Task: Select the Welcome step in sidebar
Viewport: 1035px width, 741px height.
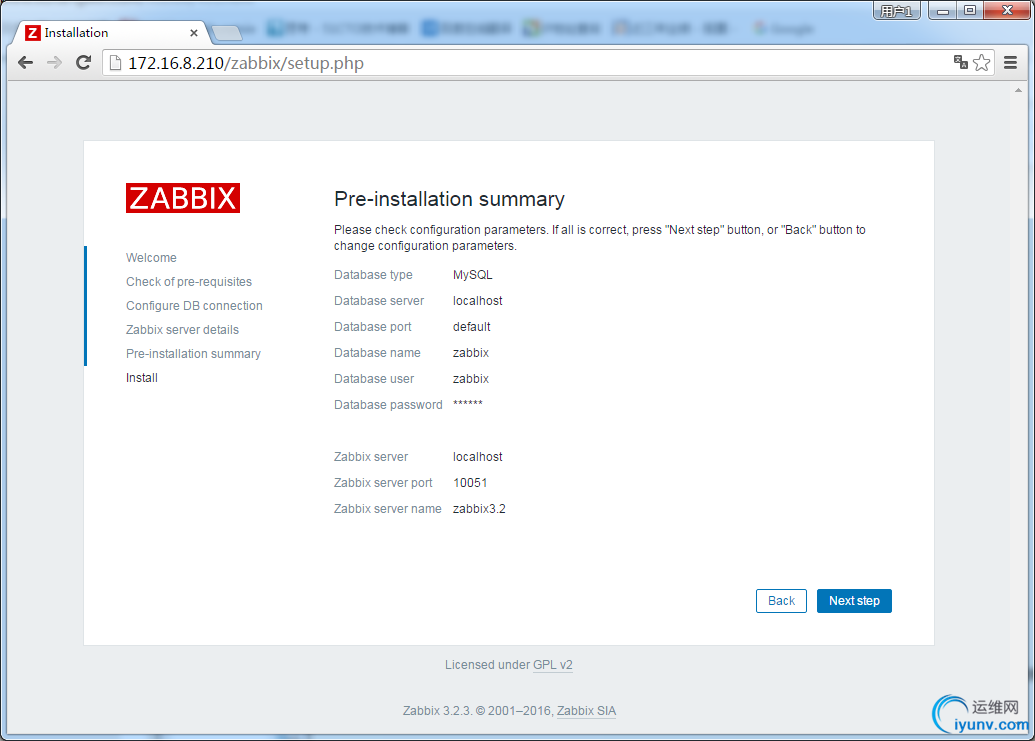Action: tap(151, 258)
